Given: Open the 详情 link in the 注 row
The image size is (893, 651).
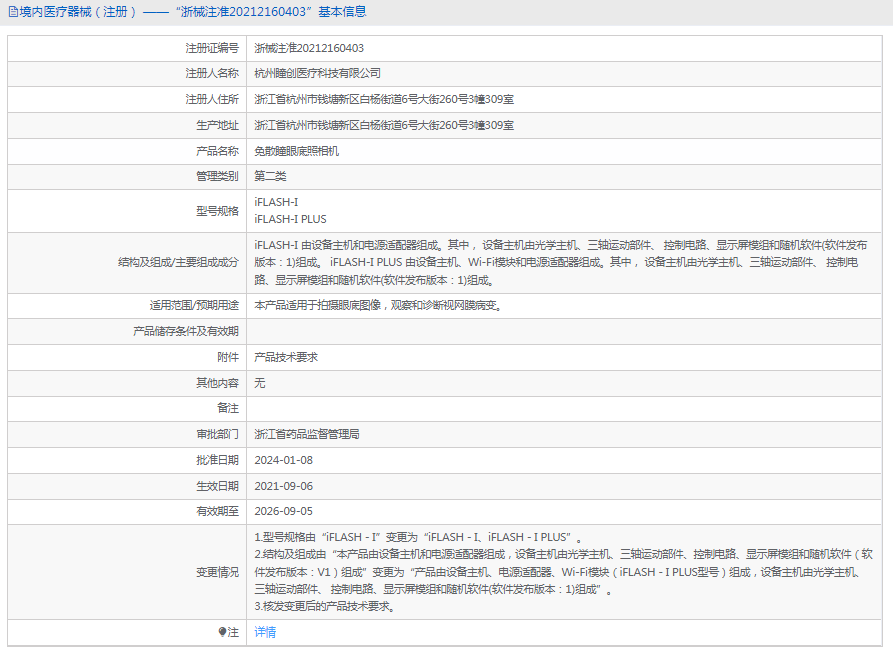Looking at the screenshot, I should (265, 632).
